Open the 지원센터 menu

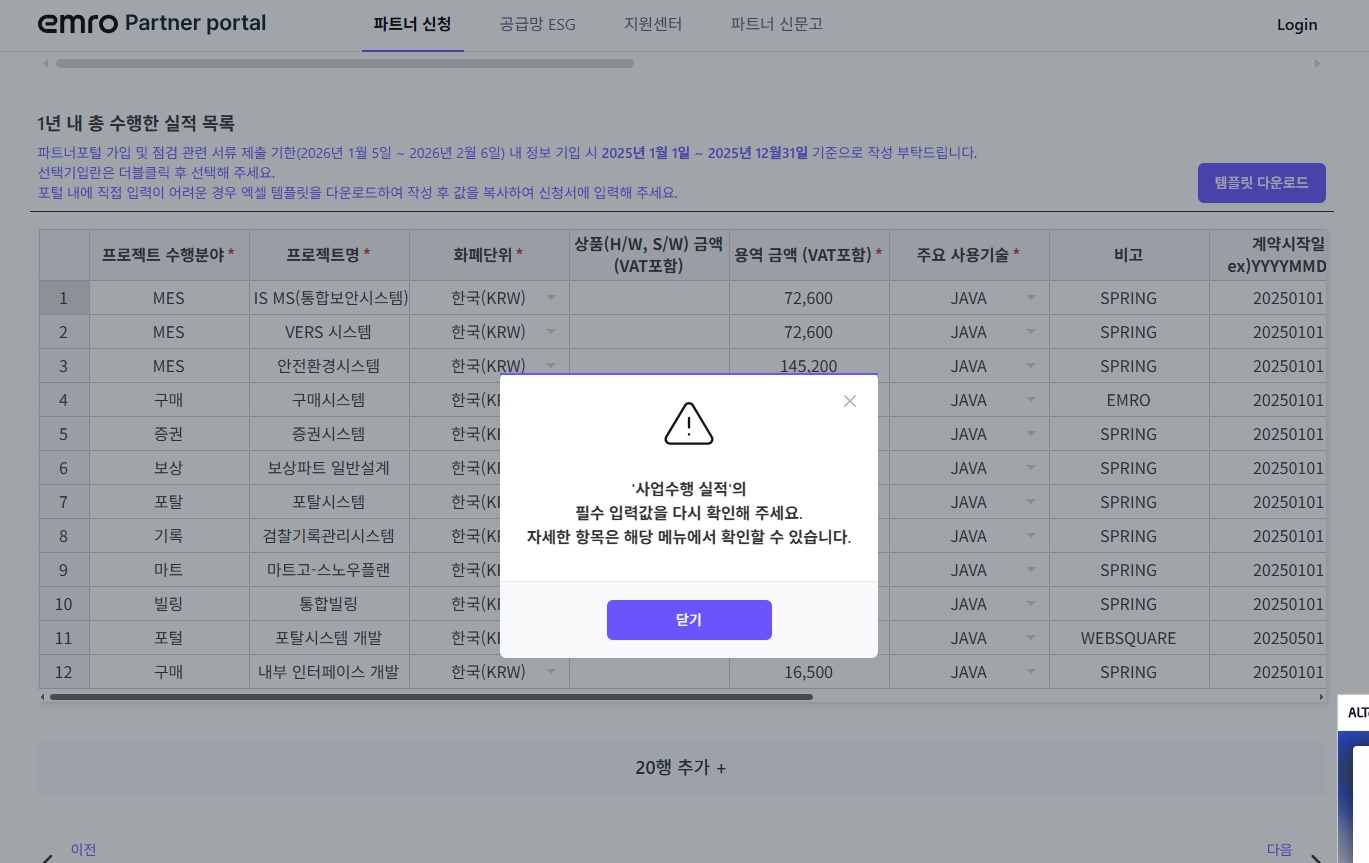[x=653, y=25]
